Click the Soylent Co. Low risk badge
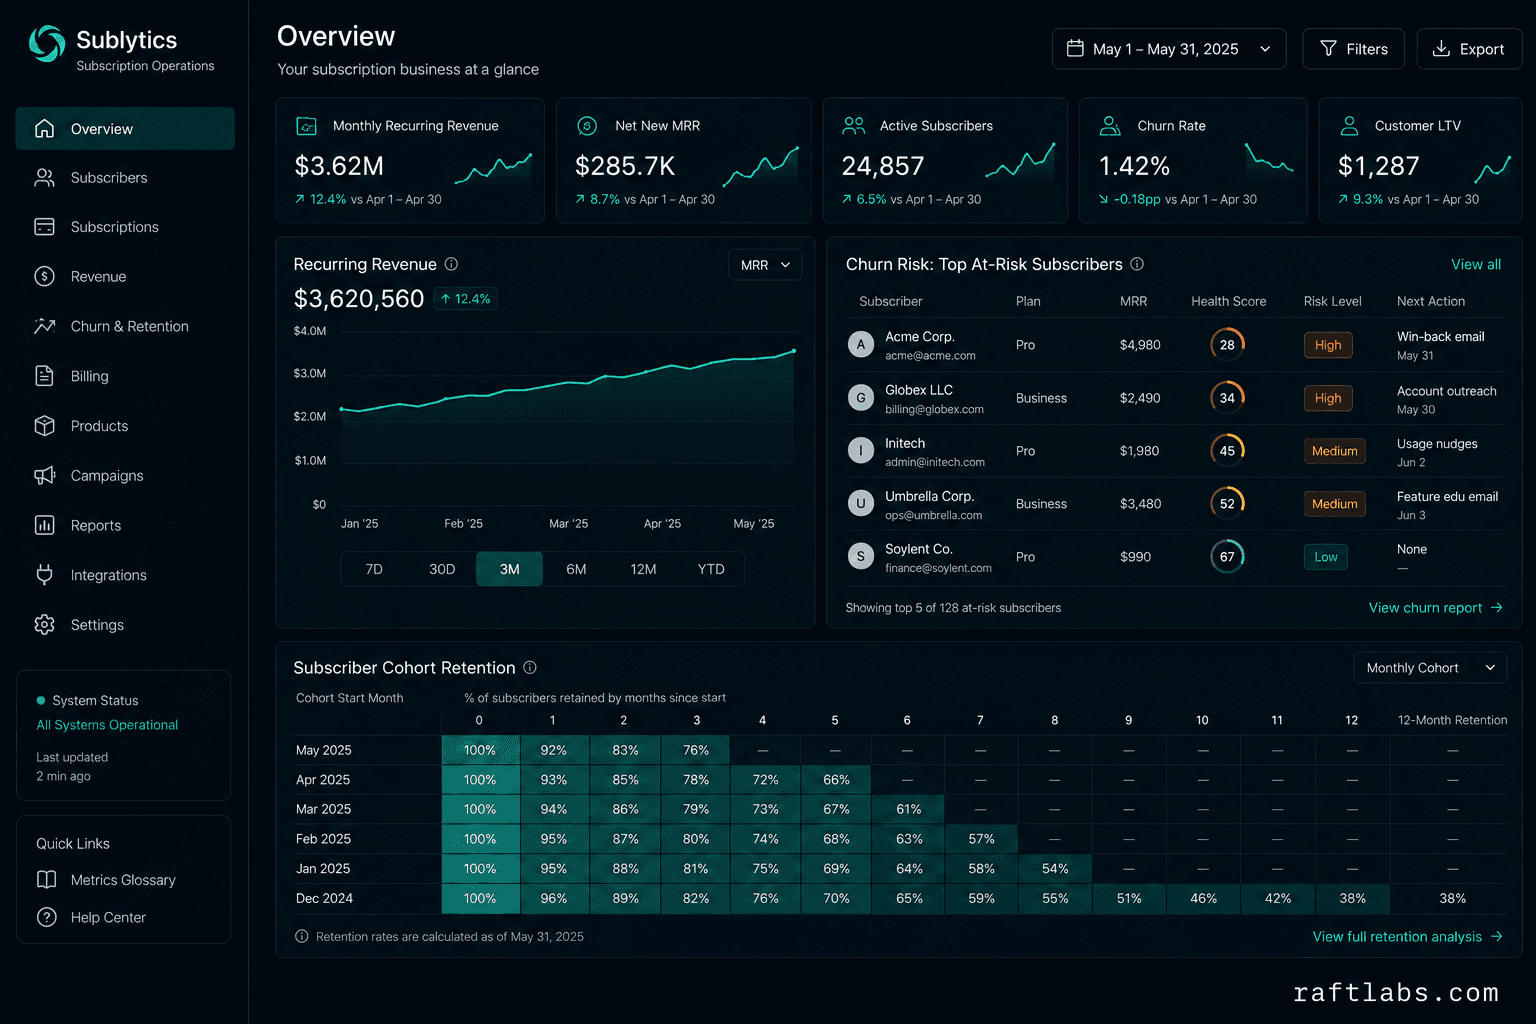This screenshot has width=1536, height=1024. pos(1326,557)
